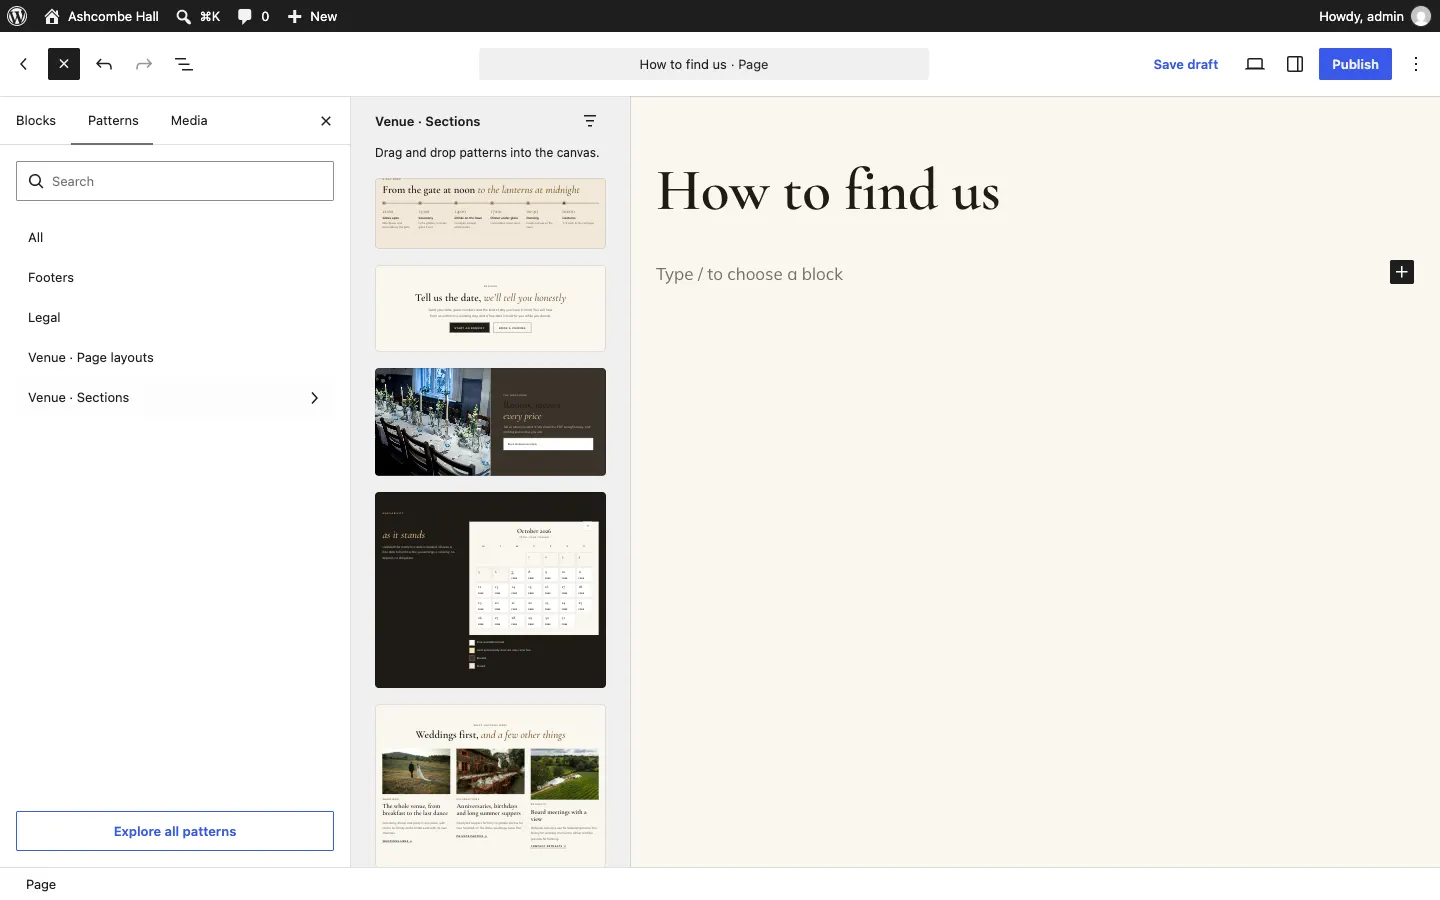1440x900 pixels.
Task: Click the WordPress logo icon
Action: [x=17, y=16]
